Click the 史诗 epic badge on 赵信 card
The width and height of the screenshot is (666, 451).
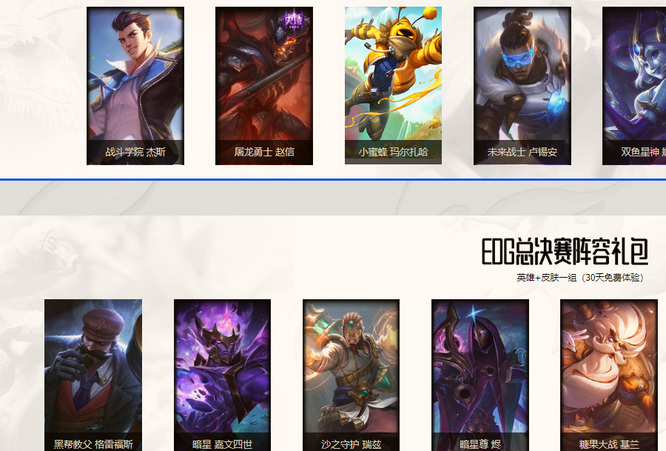[x=294, y=20]
